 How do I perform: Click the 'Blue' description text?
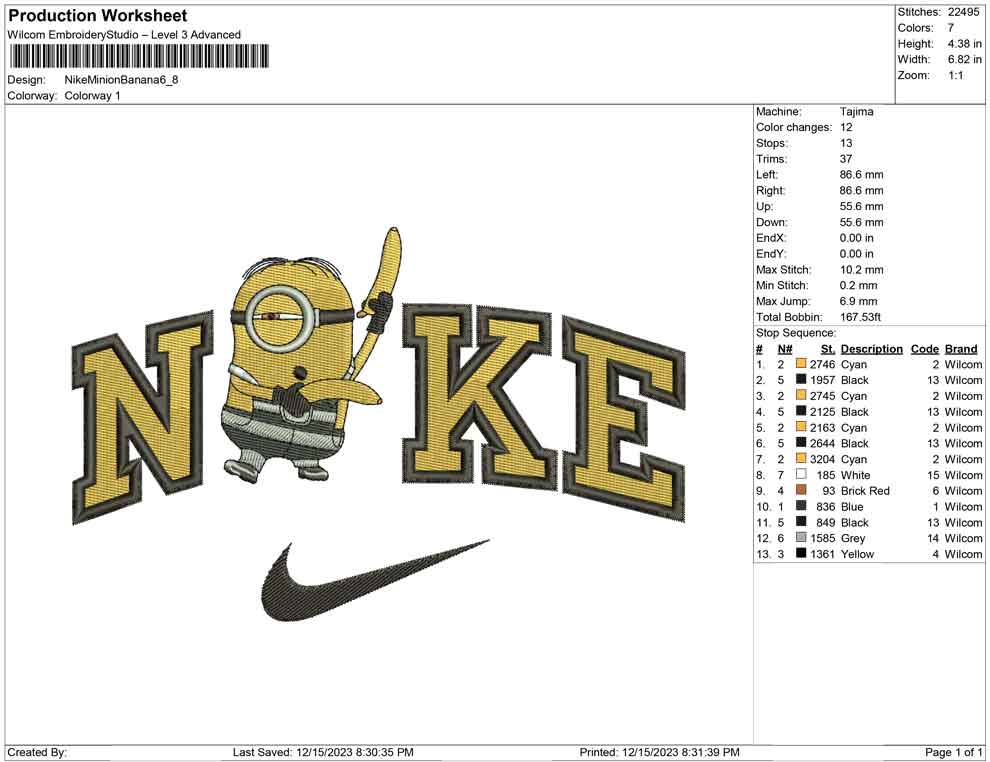(x=852, y=506)
